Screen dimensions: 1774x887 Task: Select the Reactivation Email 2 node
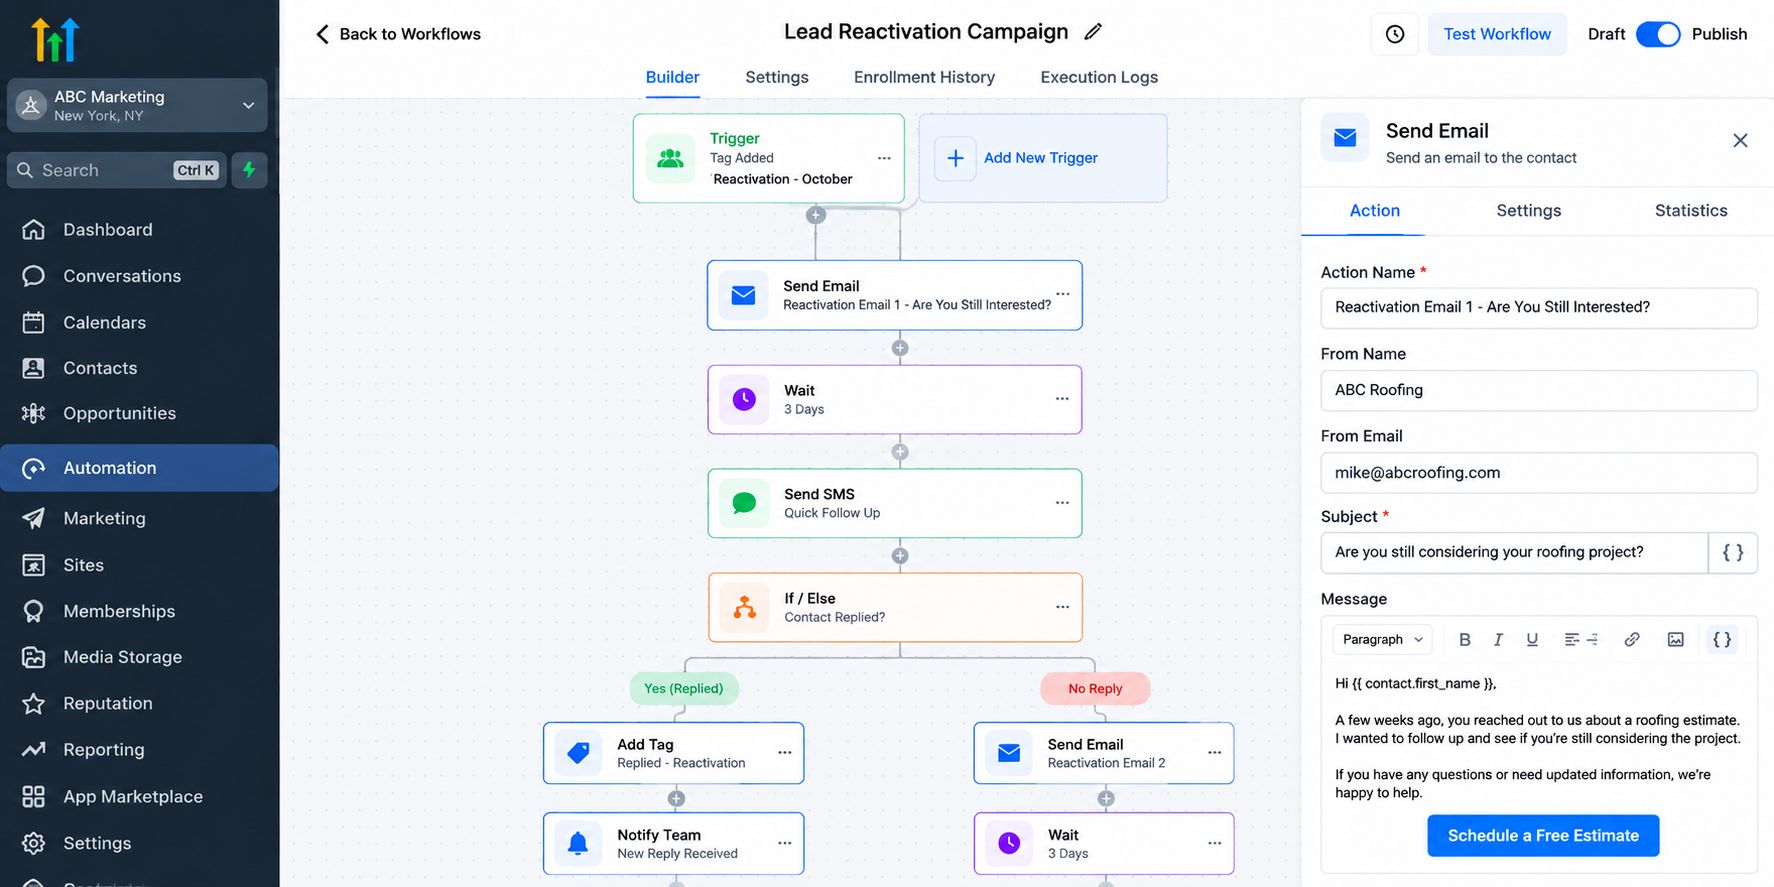tap(1104, 753)
